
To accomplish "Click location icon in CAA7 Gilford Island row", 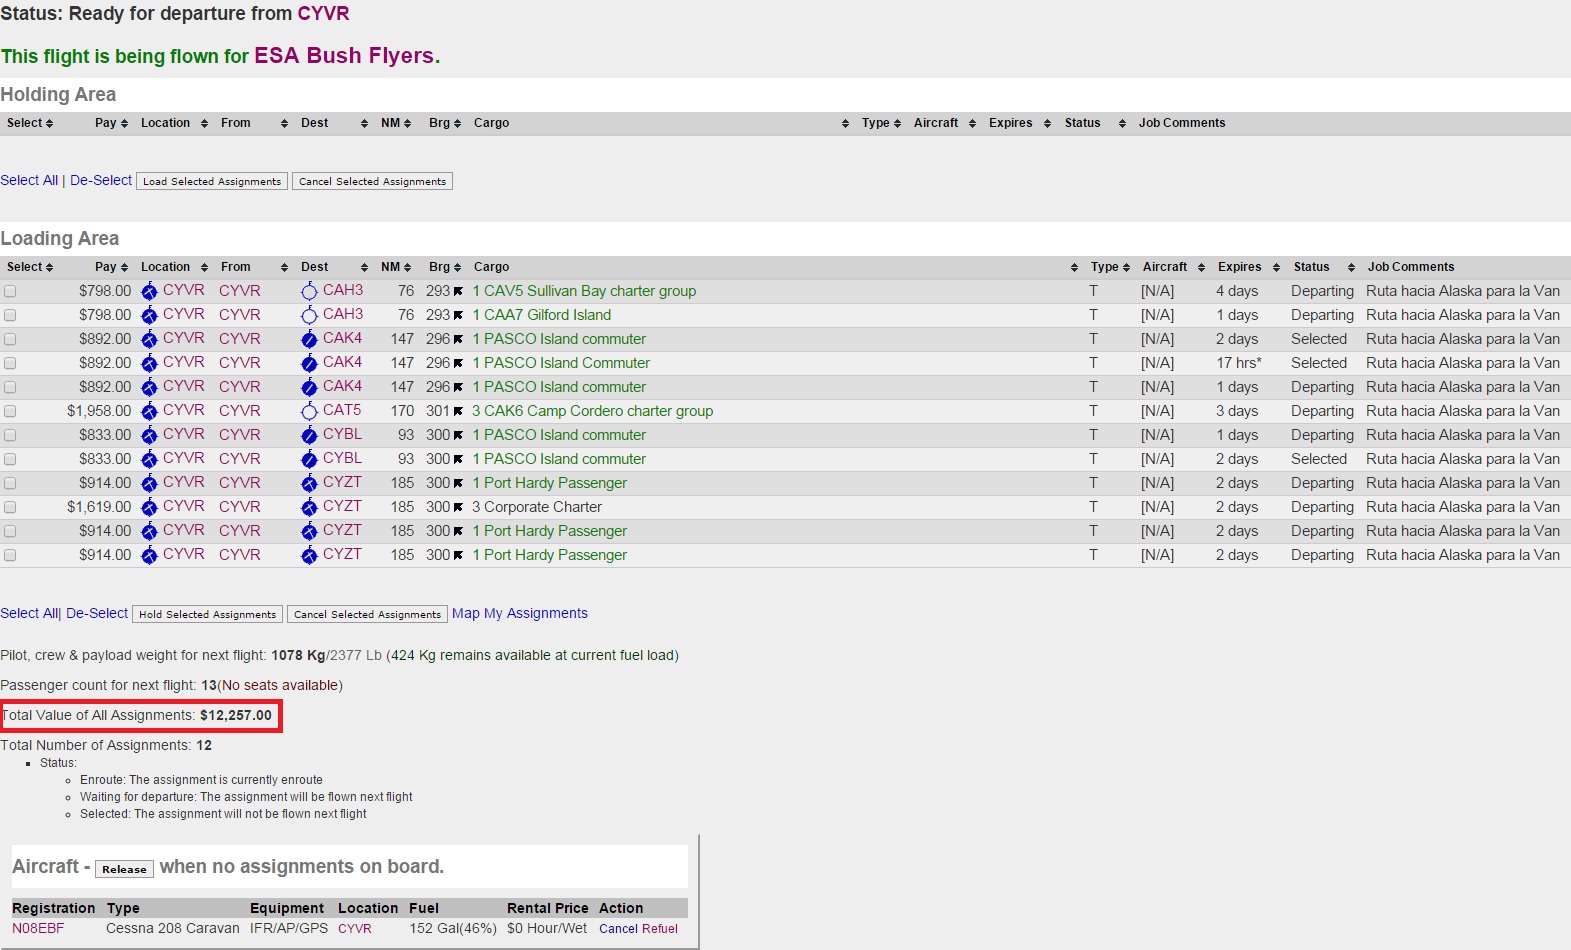I will coord(149,315).
